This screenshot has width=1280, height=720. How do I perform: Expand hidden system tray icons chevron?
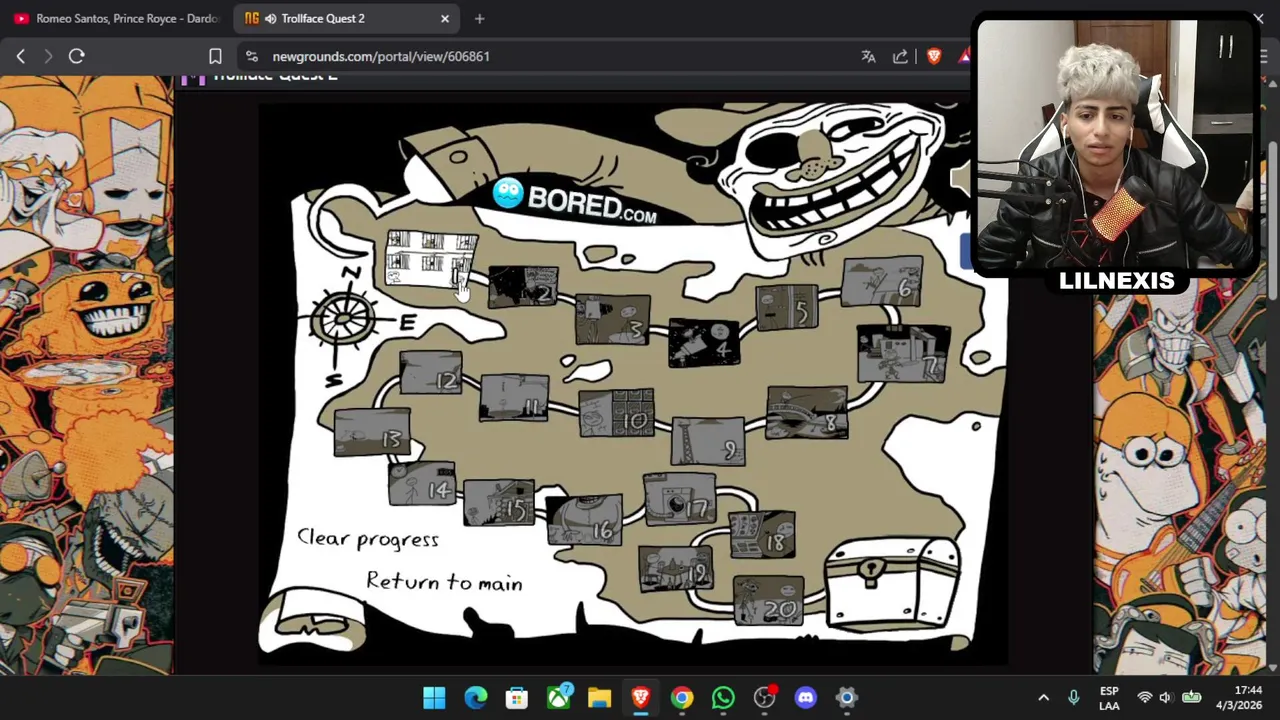pos(1043,697)
